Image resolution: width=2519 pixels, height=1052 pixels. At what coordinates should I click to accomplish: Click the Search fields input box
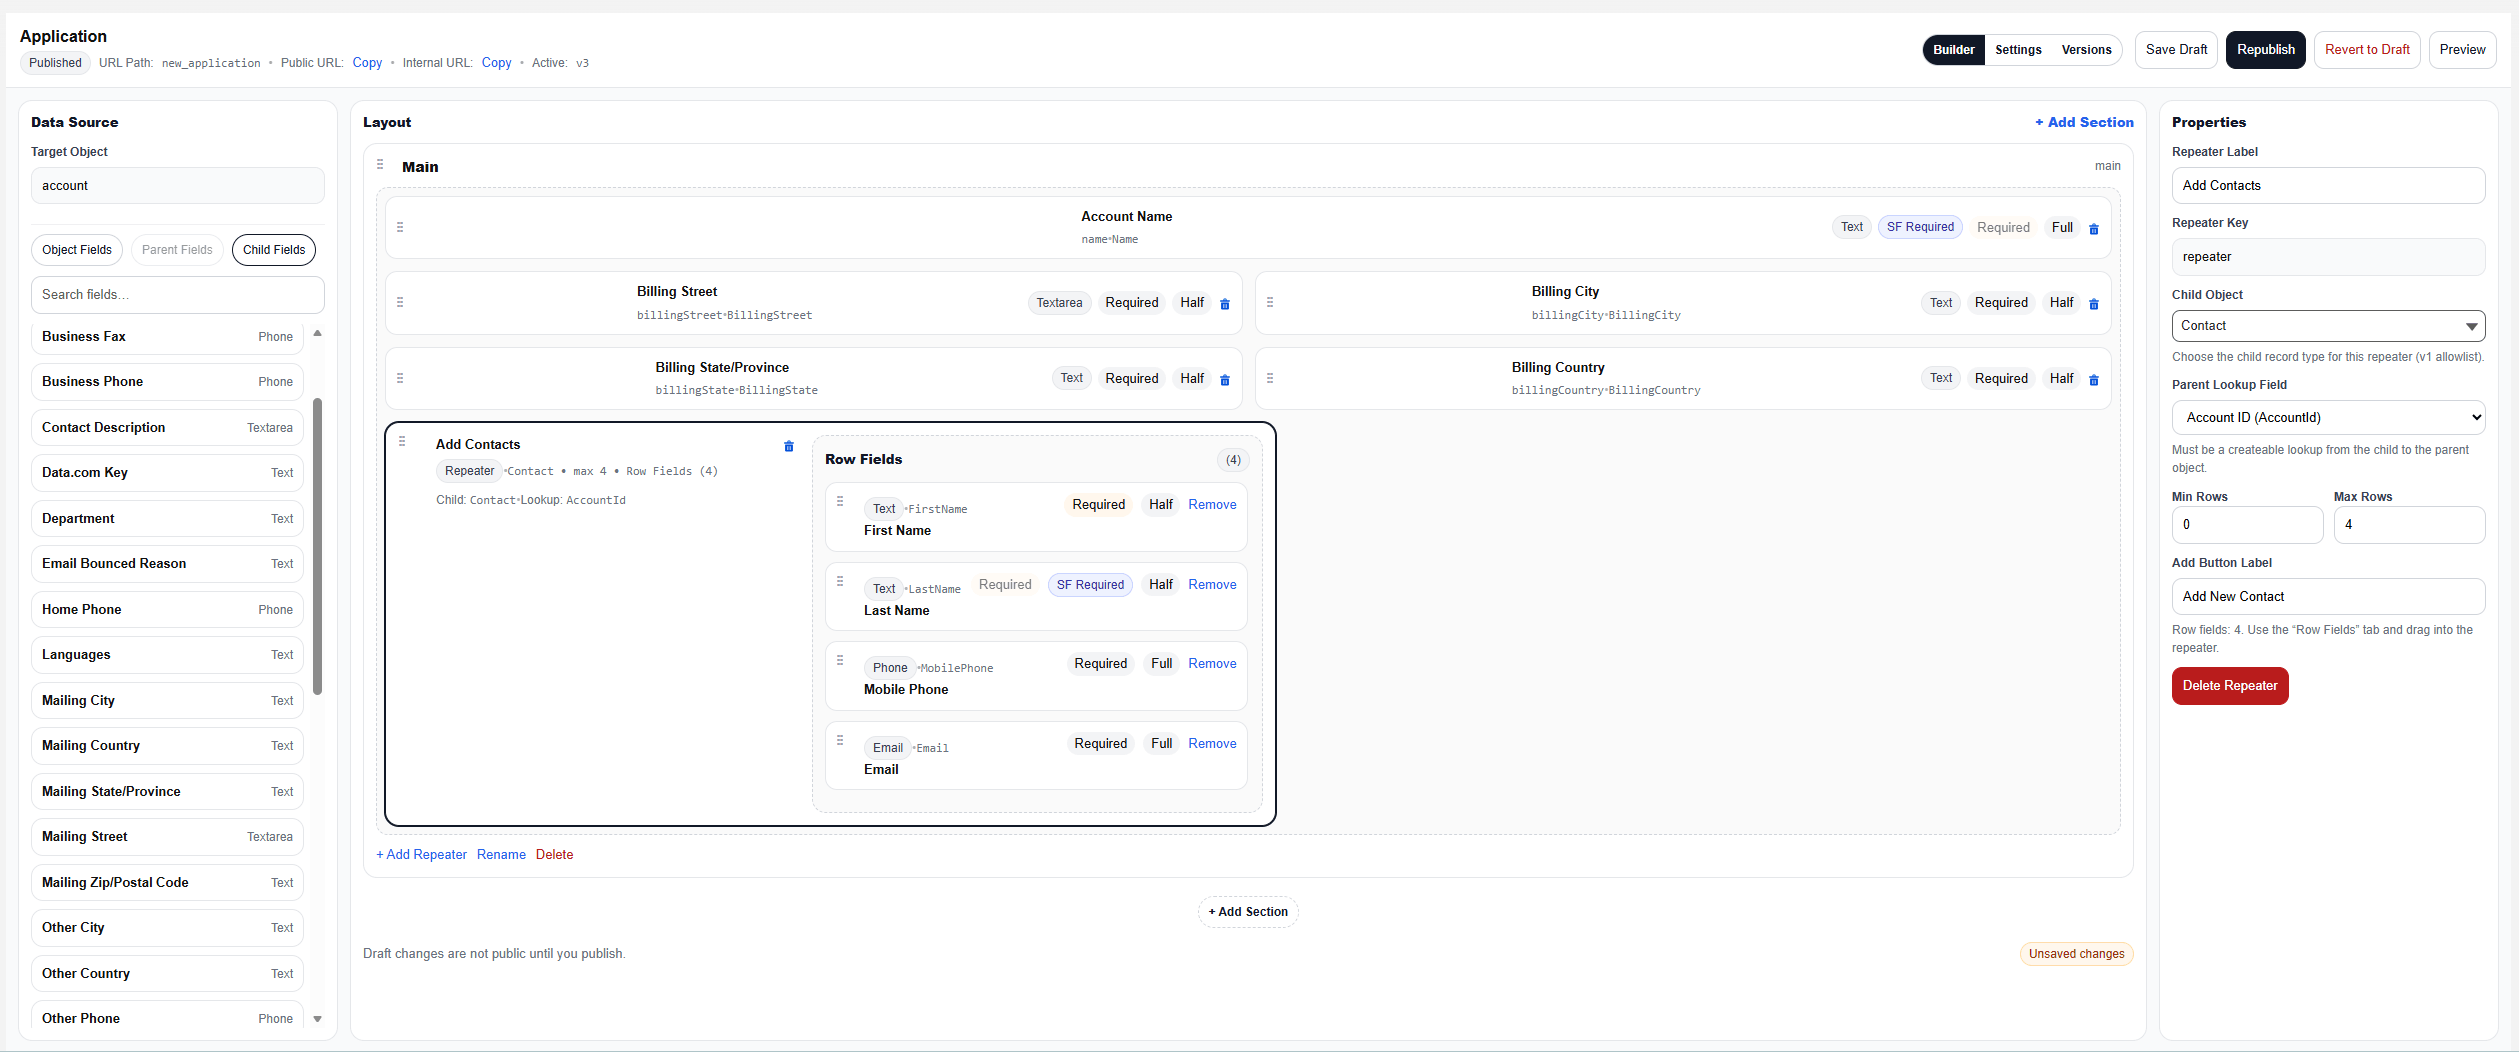(x=177, y=295)
